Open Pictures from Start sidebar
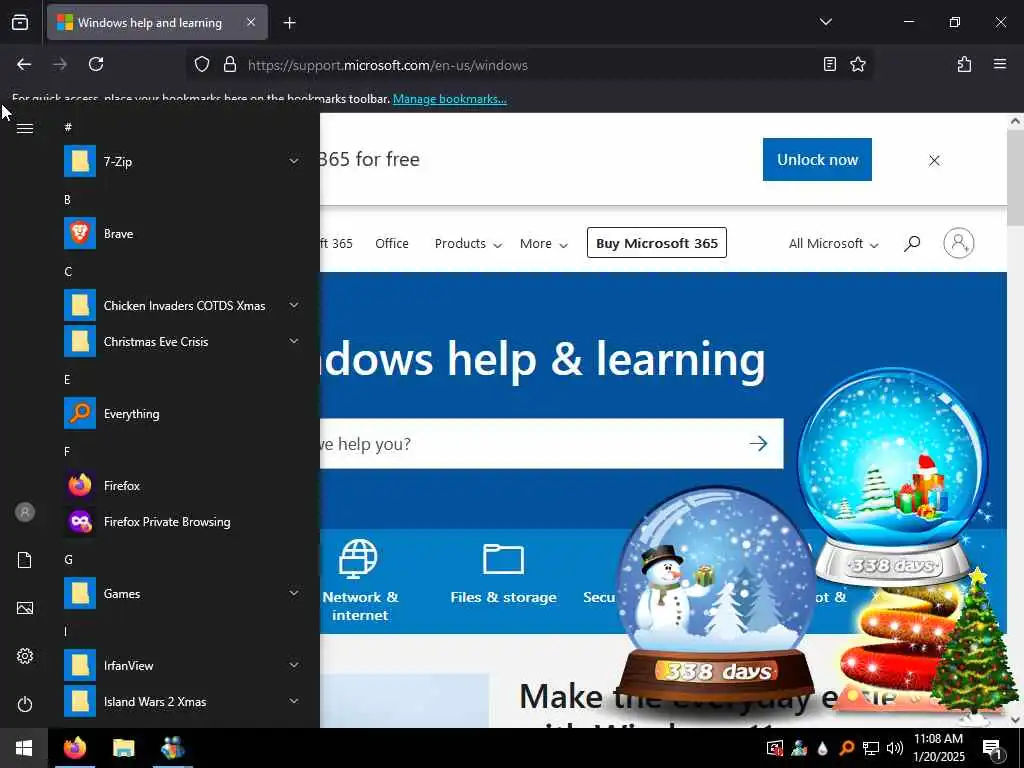 point(25,608)
